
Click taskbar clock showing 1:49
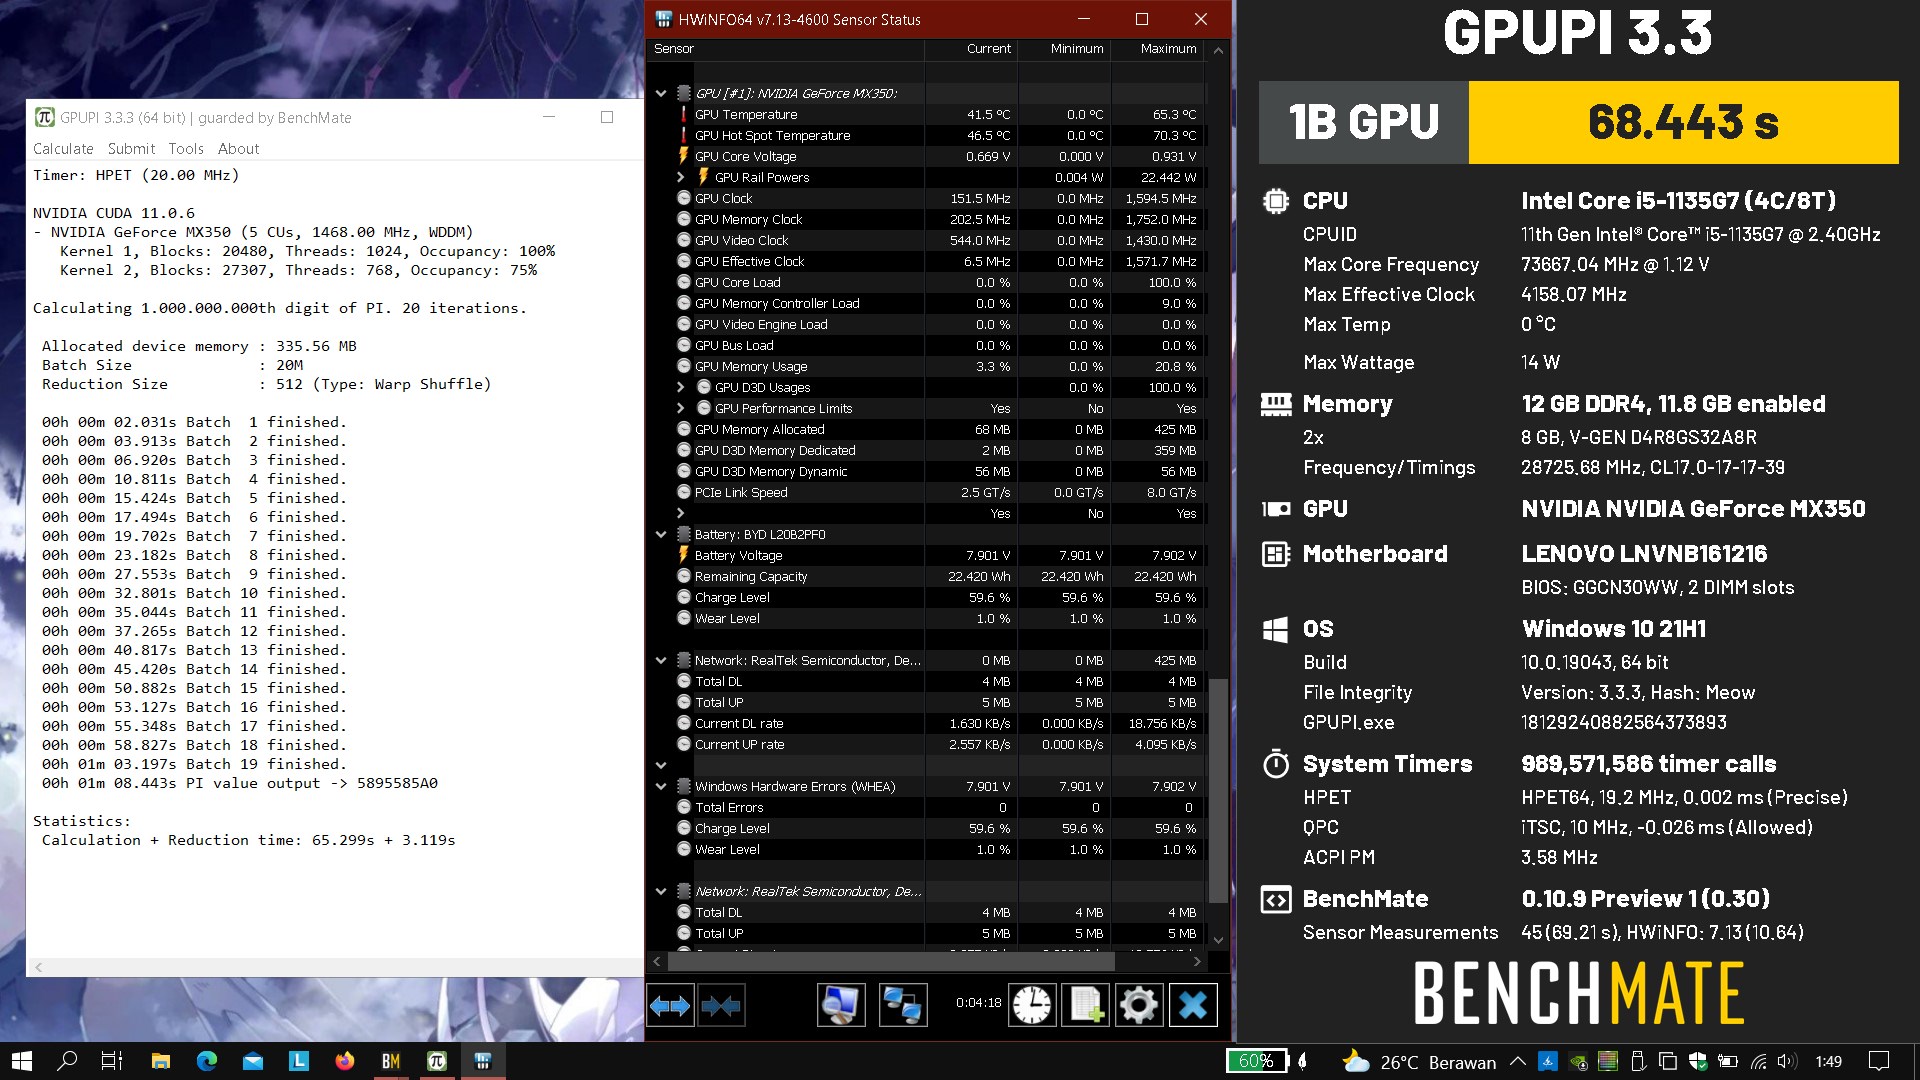1829,1062
